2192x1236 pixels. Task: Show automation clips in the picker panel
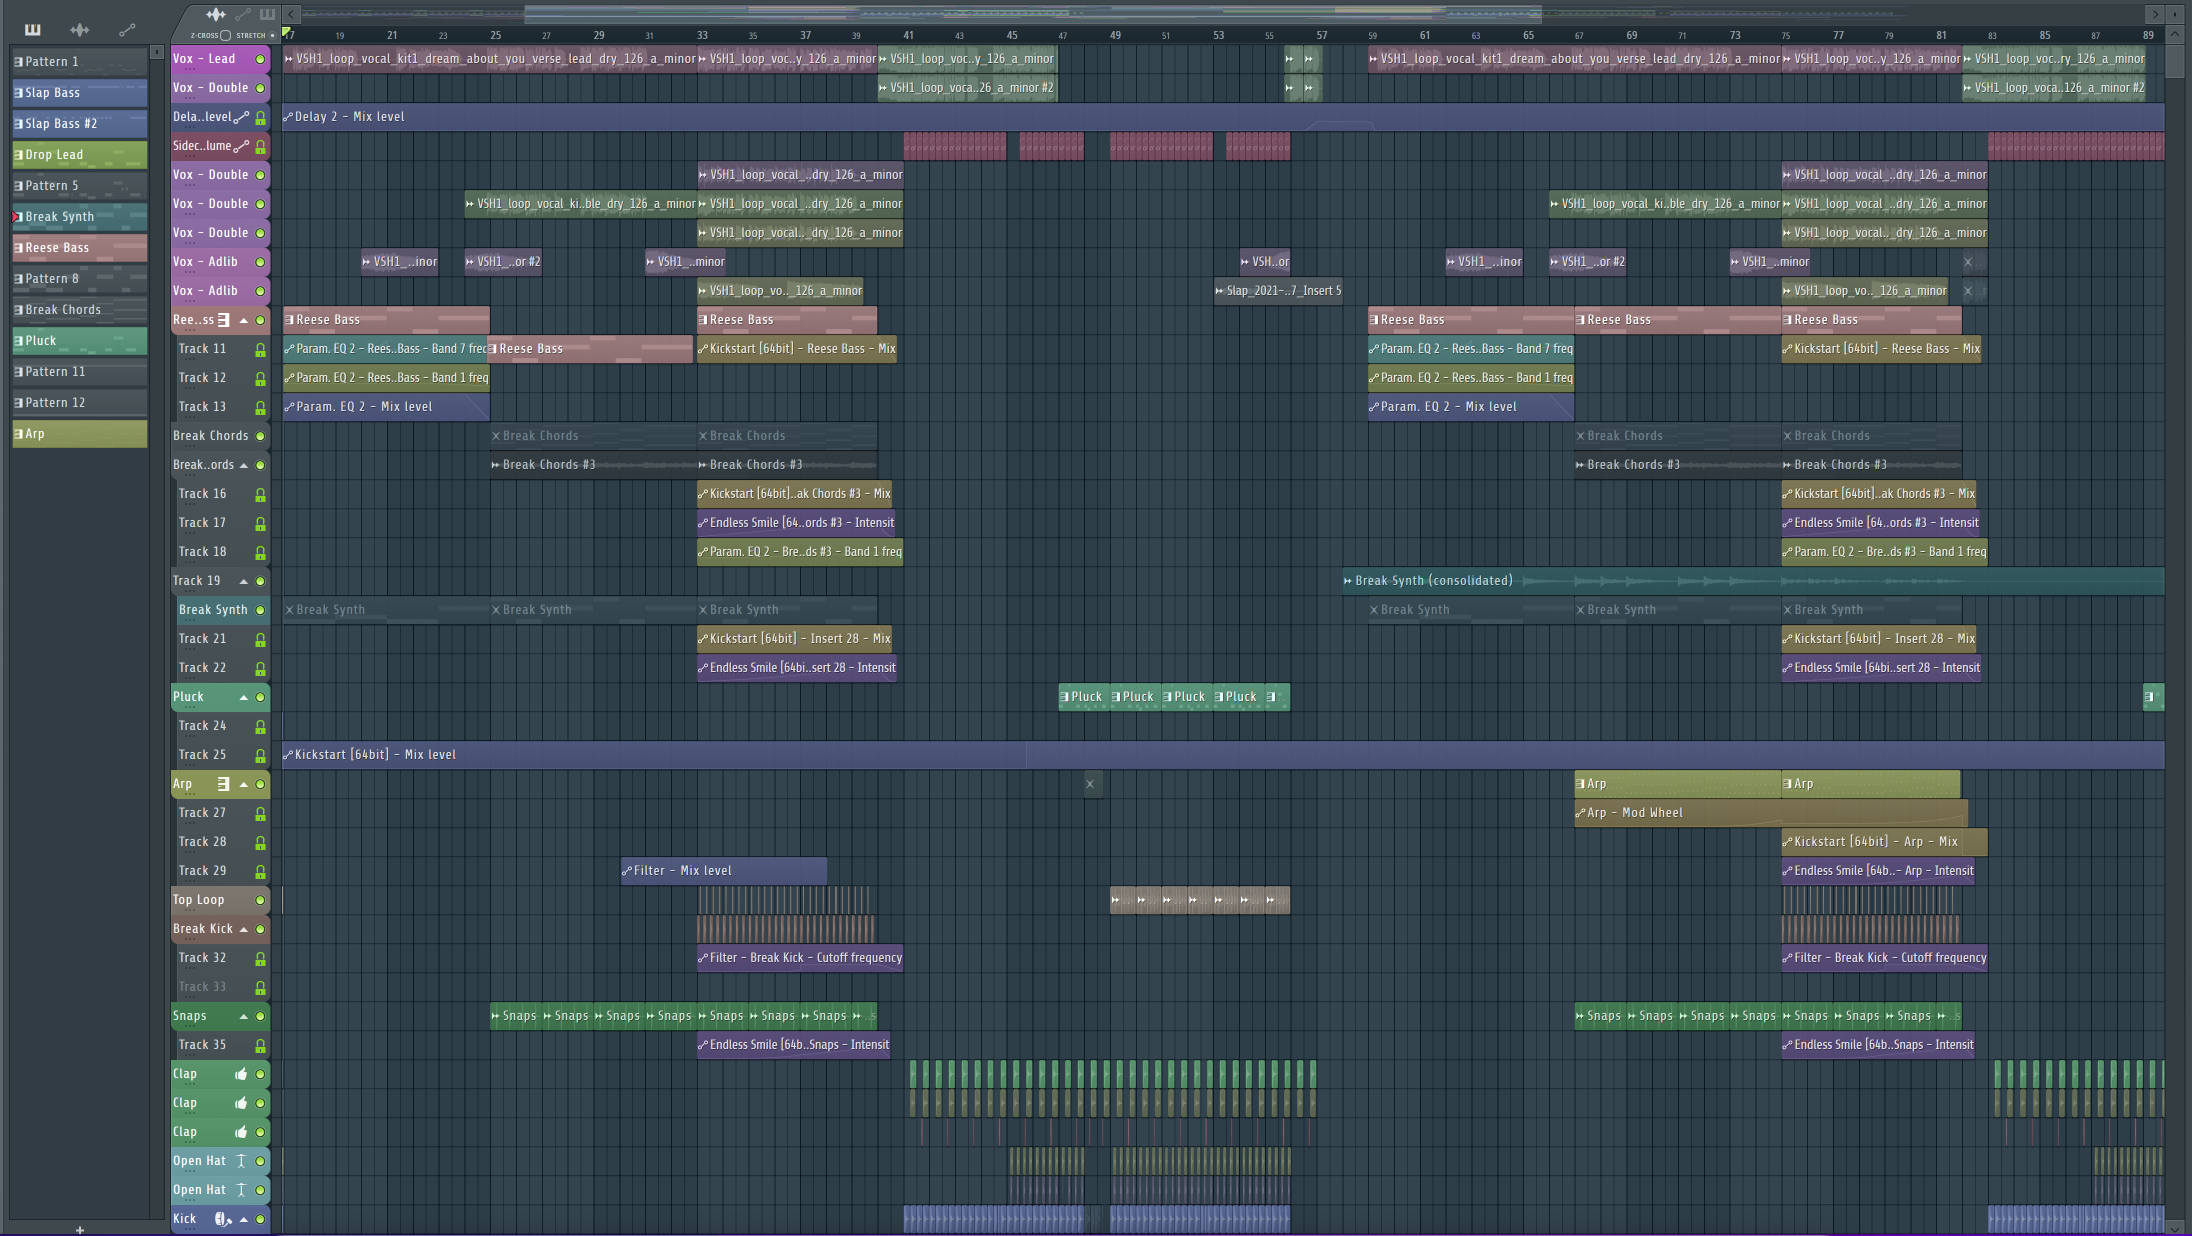127,29
